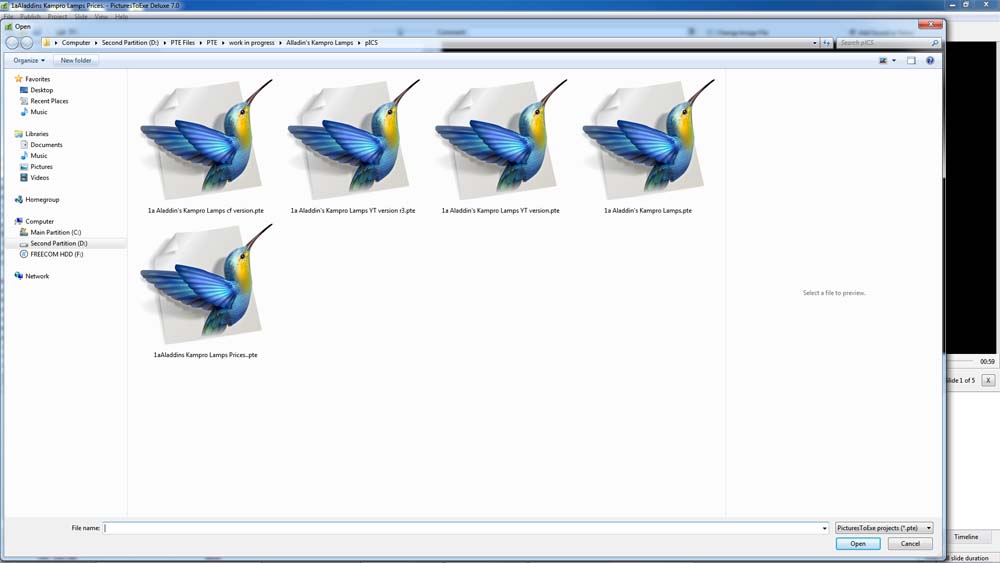Click the Computer icon in navigation pane
The width and height of the screenshot is (1000, 563).
(18, 221)
